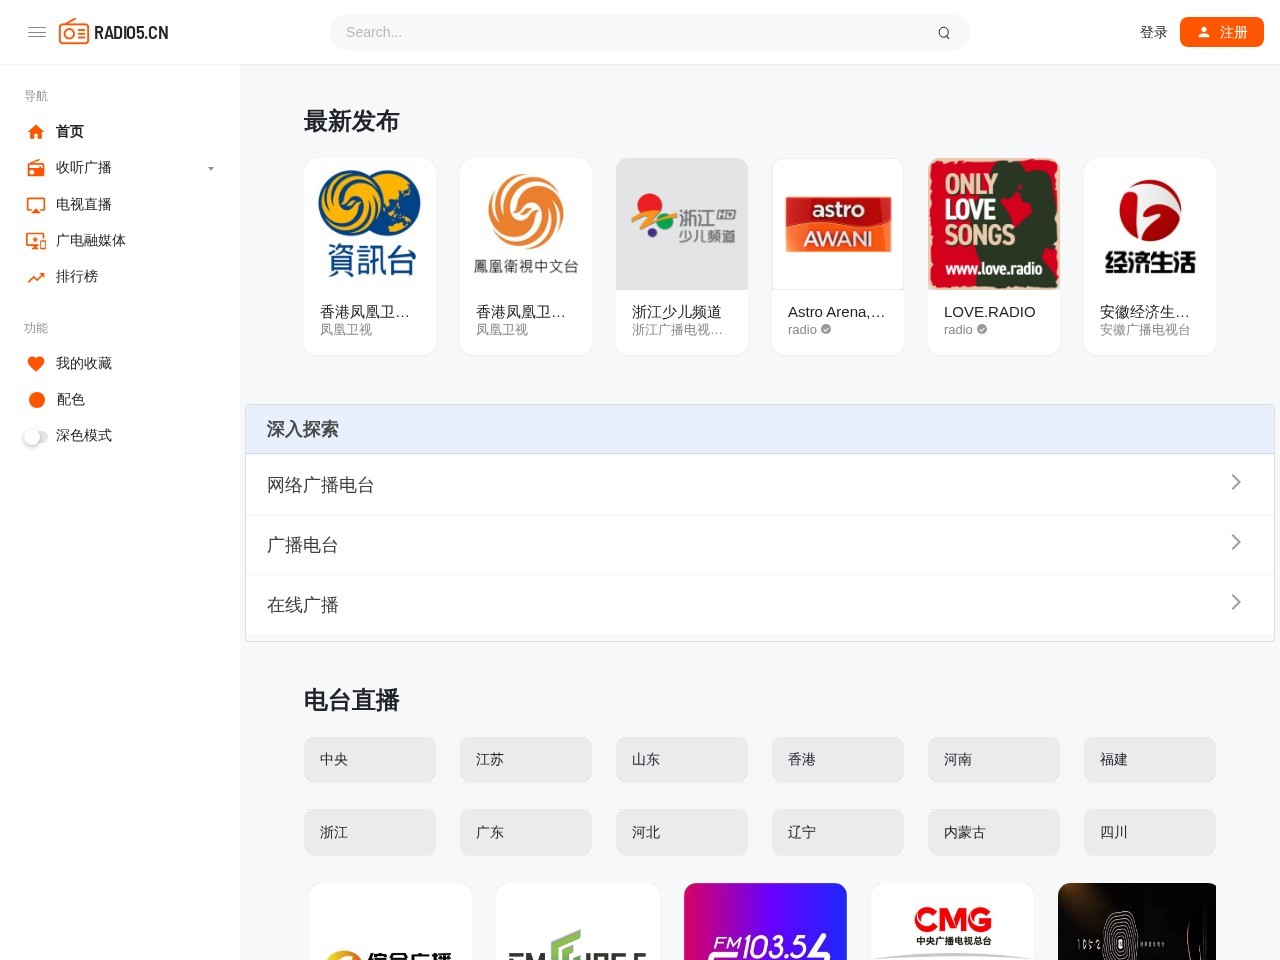Click the 中央 region button

(370, 760)
